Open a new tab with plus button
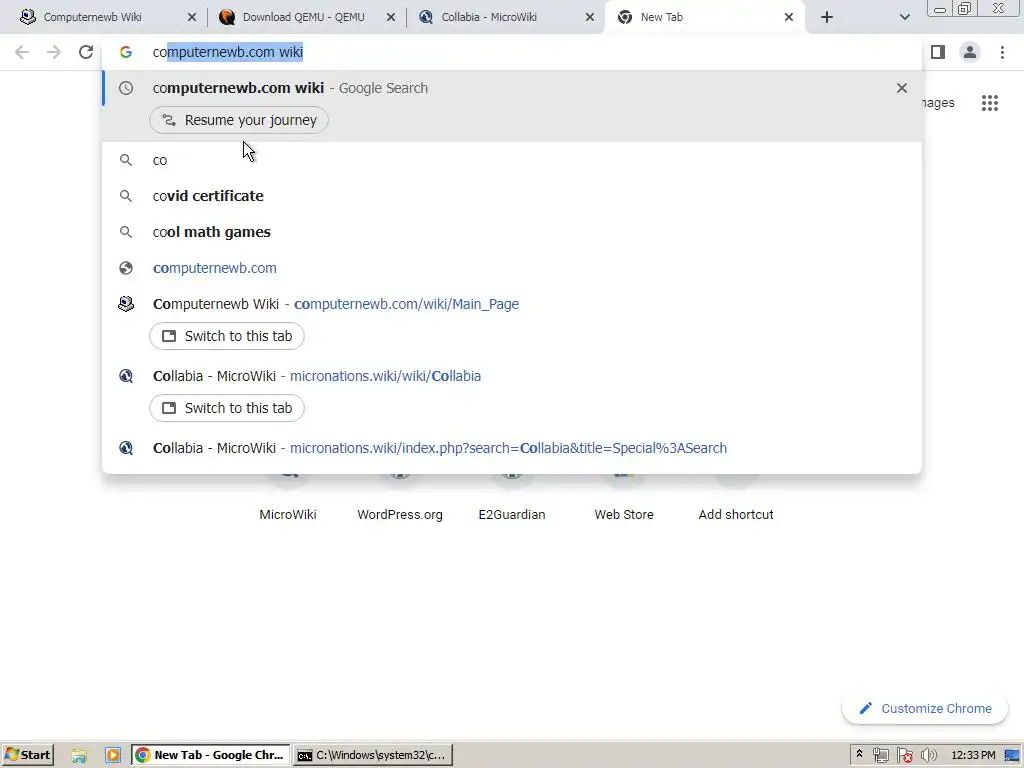 [x=827, y=17]
